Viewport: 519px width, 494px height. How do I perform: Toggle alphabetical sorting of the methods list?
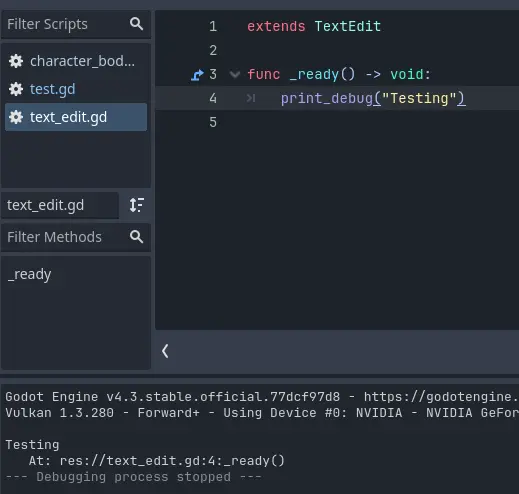coord(136,205)
